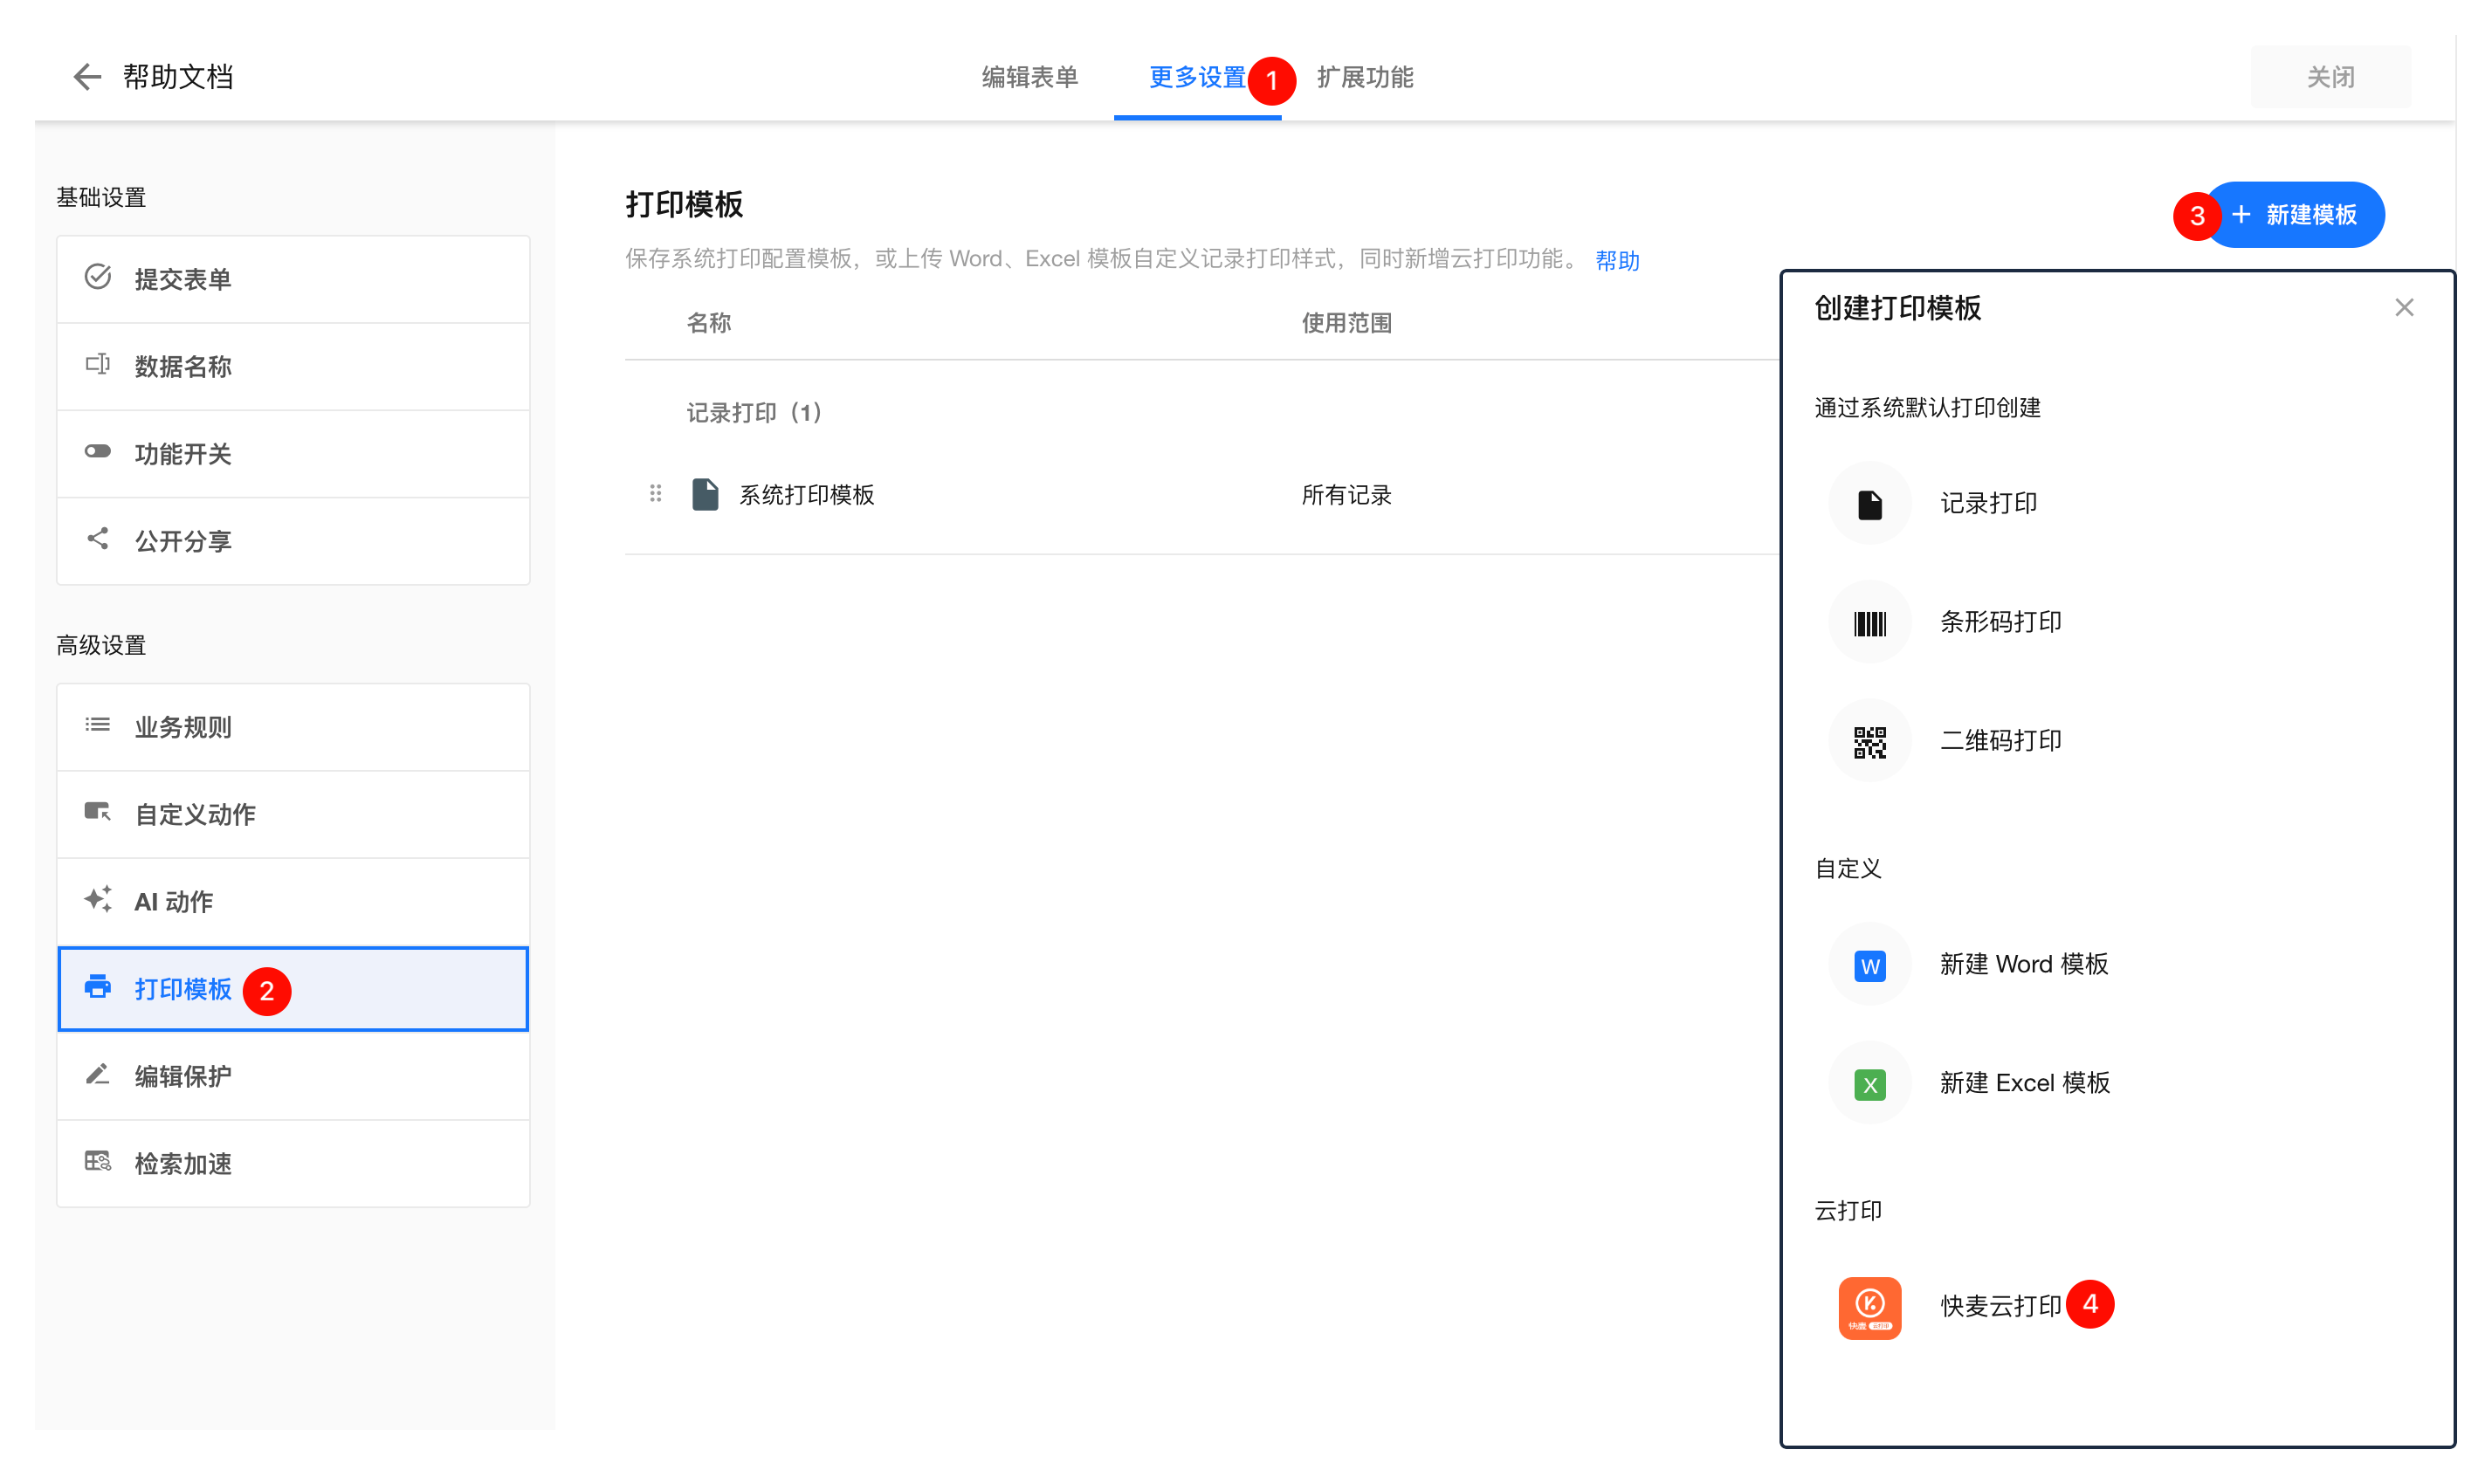Viewport: 2492px width, 1484px height.
Task: Open the 帮助 link in description
Action: point(1616,261)
